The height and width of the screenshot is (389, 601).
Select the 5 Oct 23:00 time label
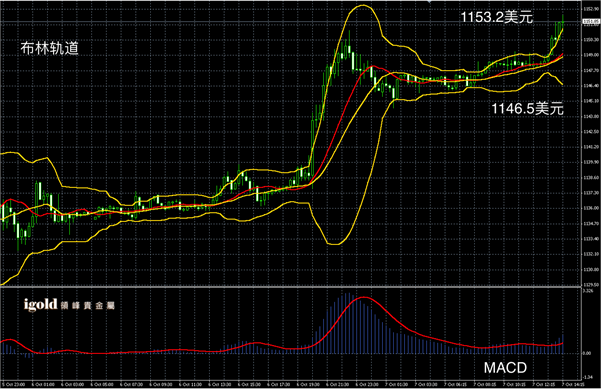pyautogui.click(x=13, y=384)
